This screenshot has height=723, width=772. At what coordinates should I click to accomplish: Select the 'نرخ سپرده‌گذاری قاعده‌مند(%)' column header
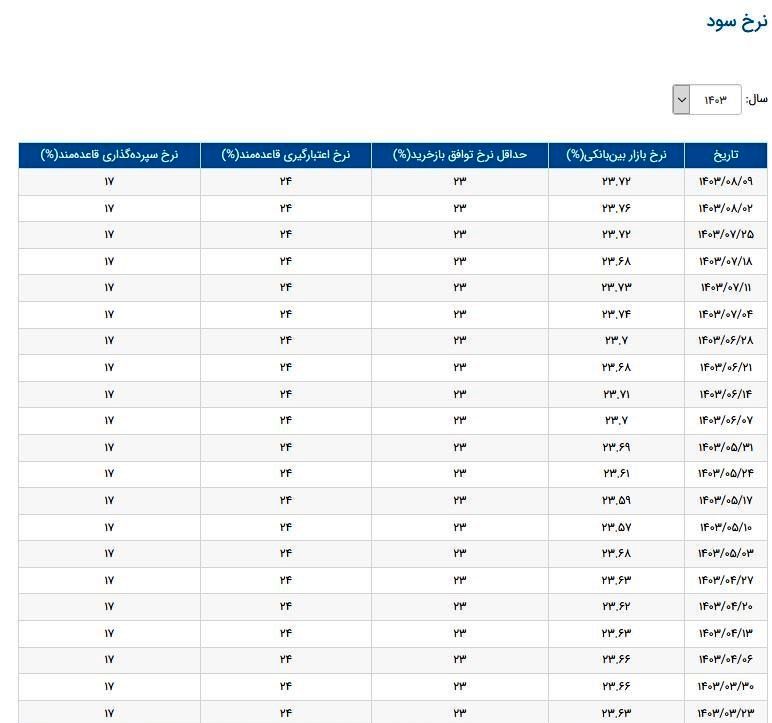pyautogui.click(x=109, y=155)
